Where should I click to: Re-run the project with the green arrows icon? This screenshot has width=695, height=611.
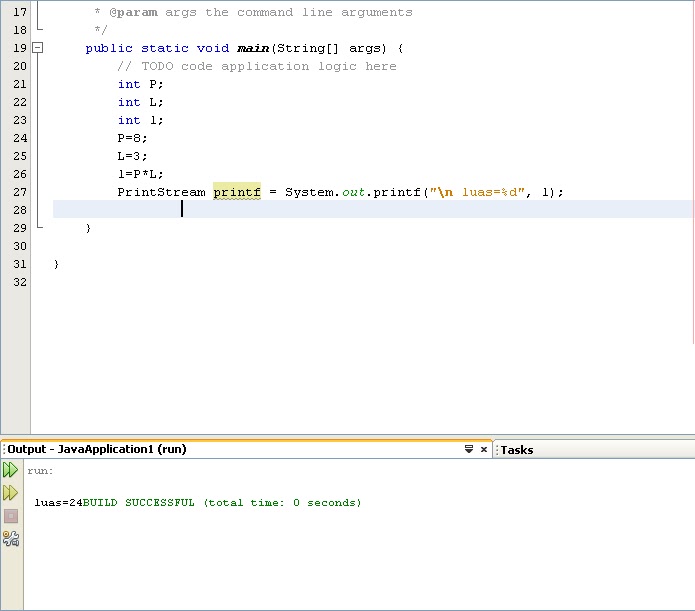(10, 470)
